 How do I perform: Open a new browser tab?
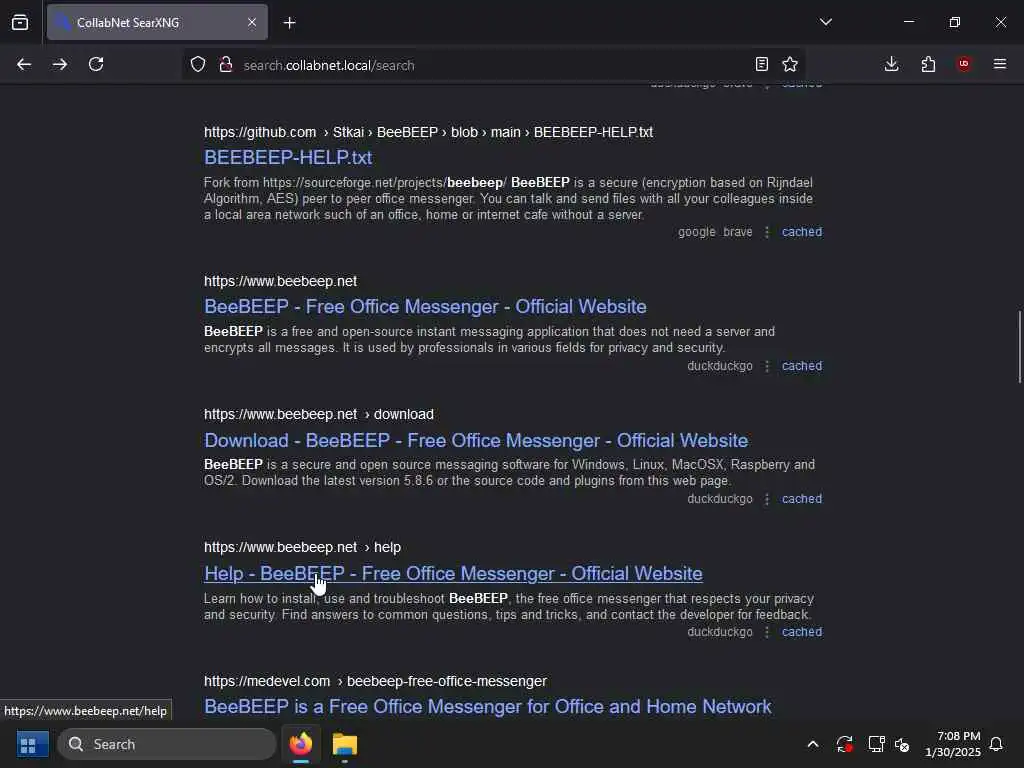coord(289,23)
